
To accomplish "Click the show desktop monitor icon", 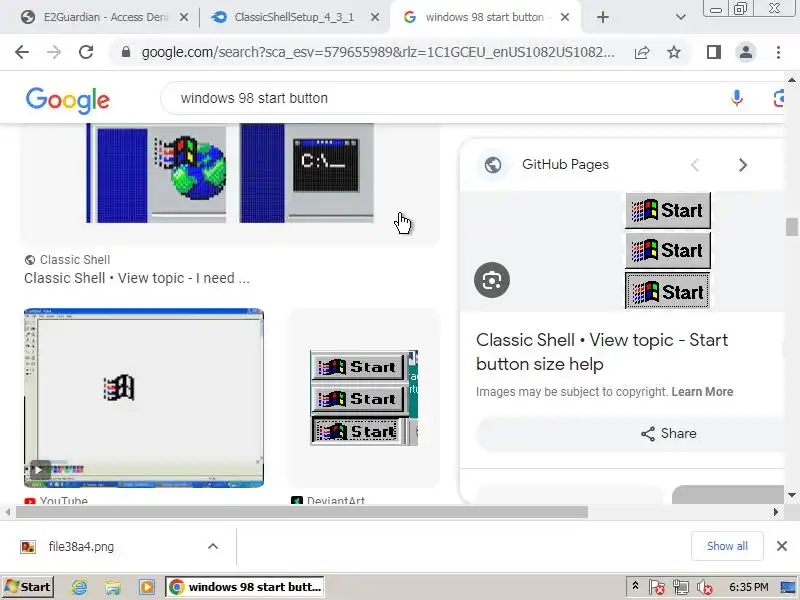I will coord(788,587).
